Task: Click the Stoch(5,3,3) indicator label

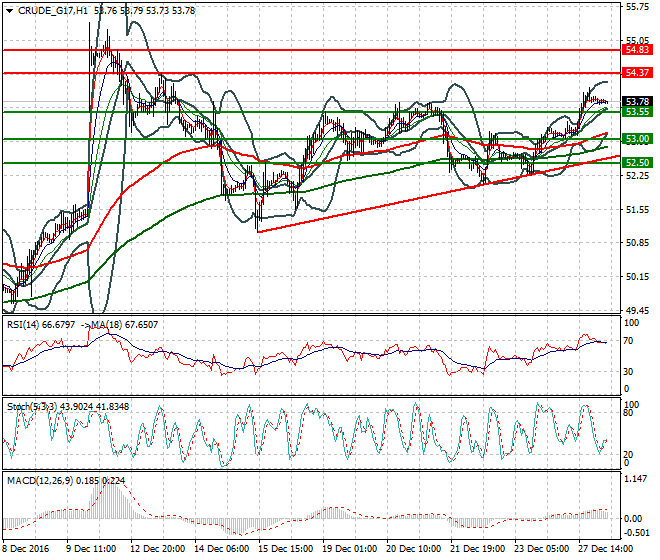Action: point(32,406)
